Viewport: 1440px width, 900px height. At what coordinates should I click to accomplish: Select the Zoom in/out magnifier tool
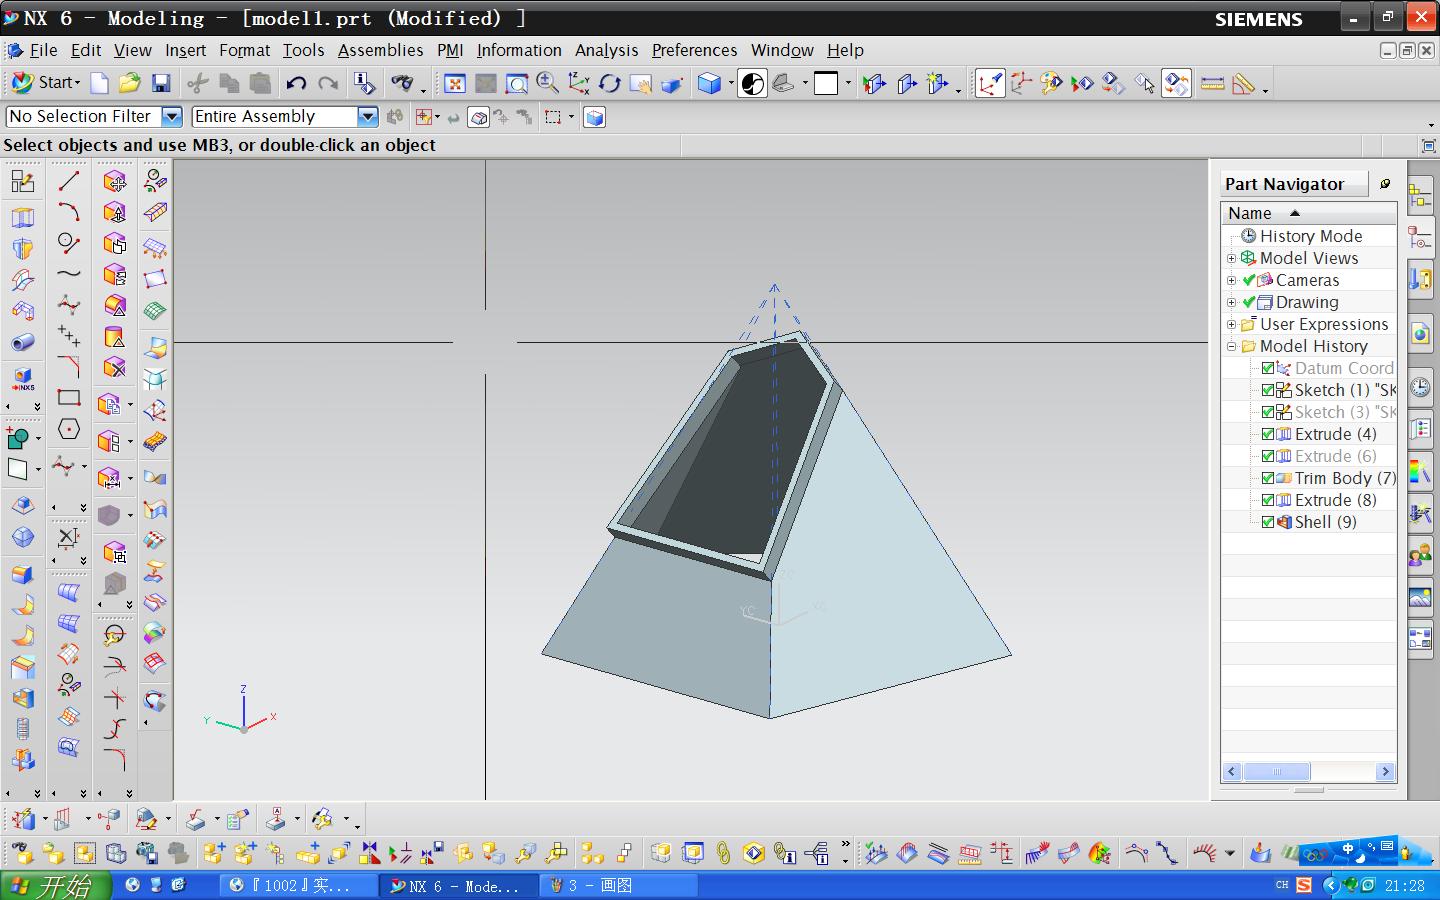[x=547, y=84]
